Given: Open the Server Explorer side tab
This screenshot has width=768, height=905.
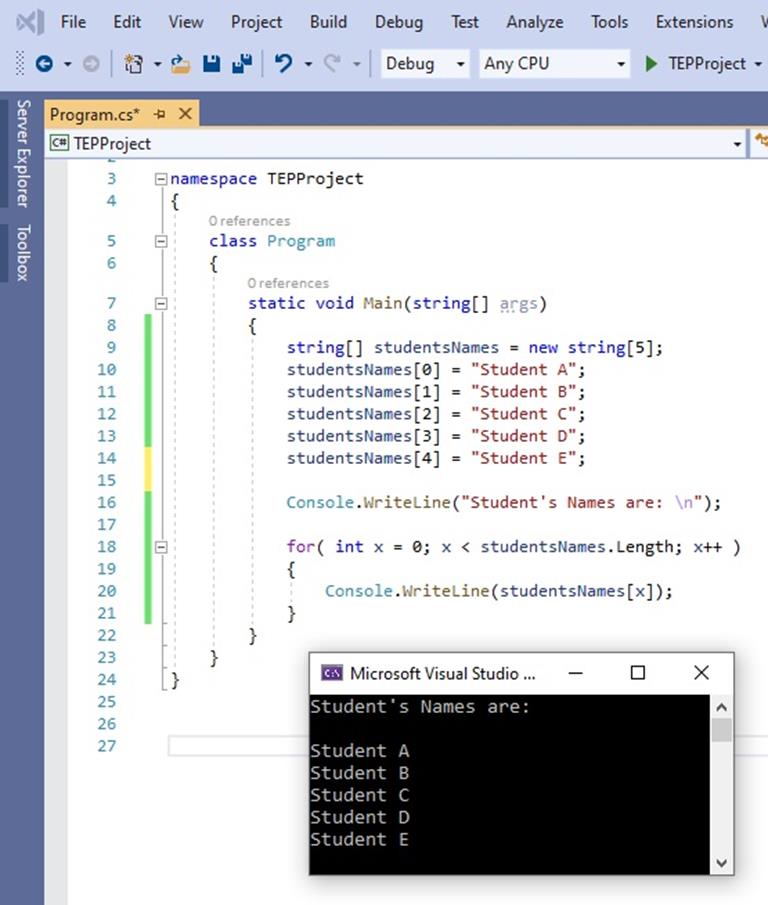Looking at the screenshot, I should tap(23, 153).
